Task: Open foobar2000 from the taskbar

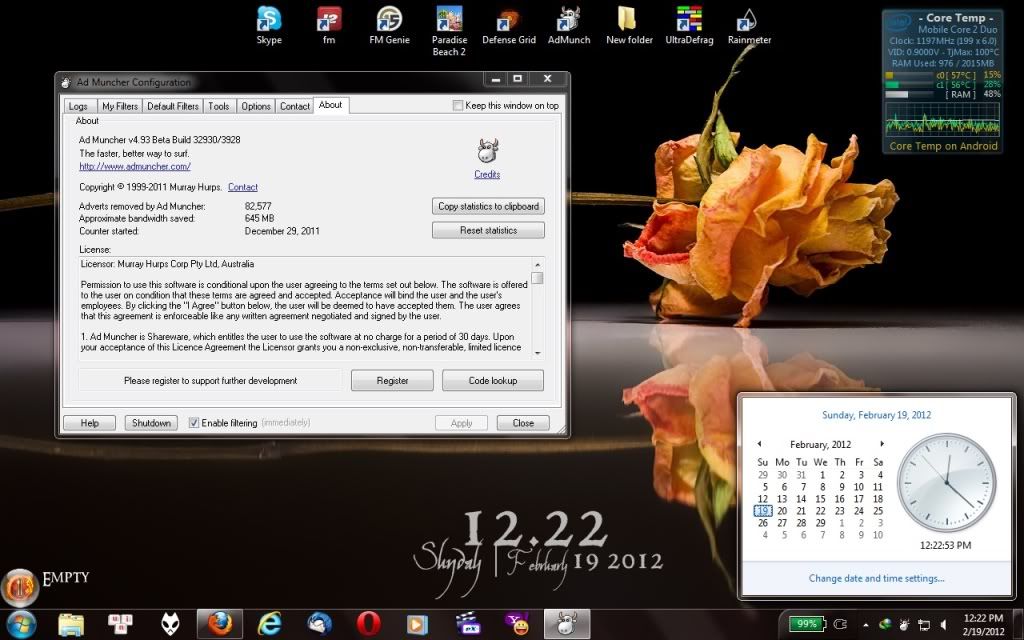Action: [x=170, y=624]
